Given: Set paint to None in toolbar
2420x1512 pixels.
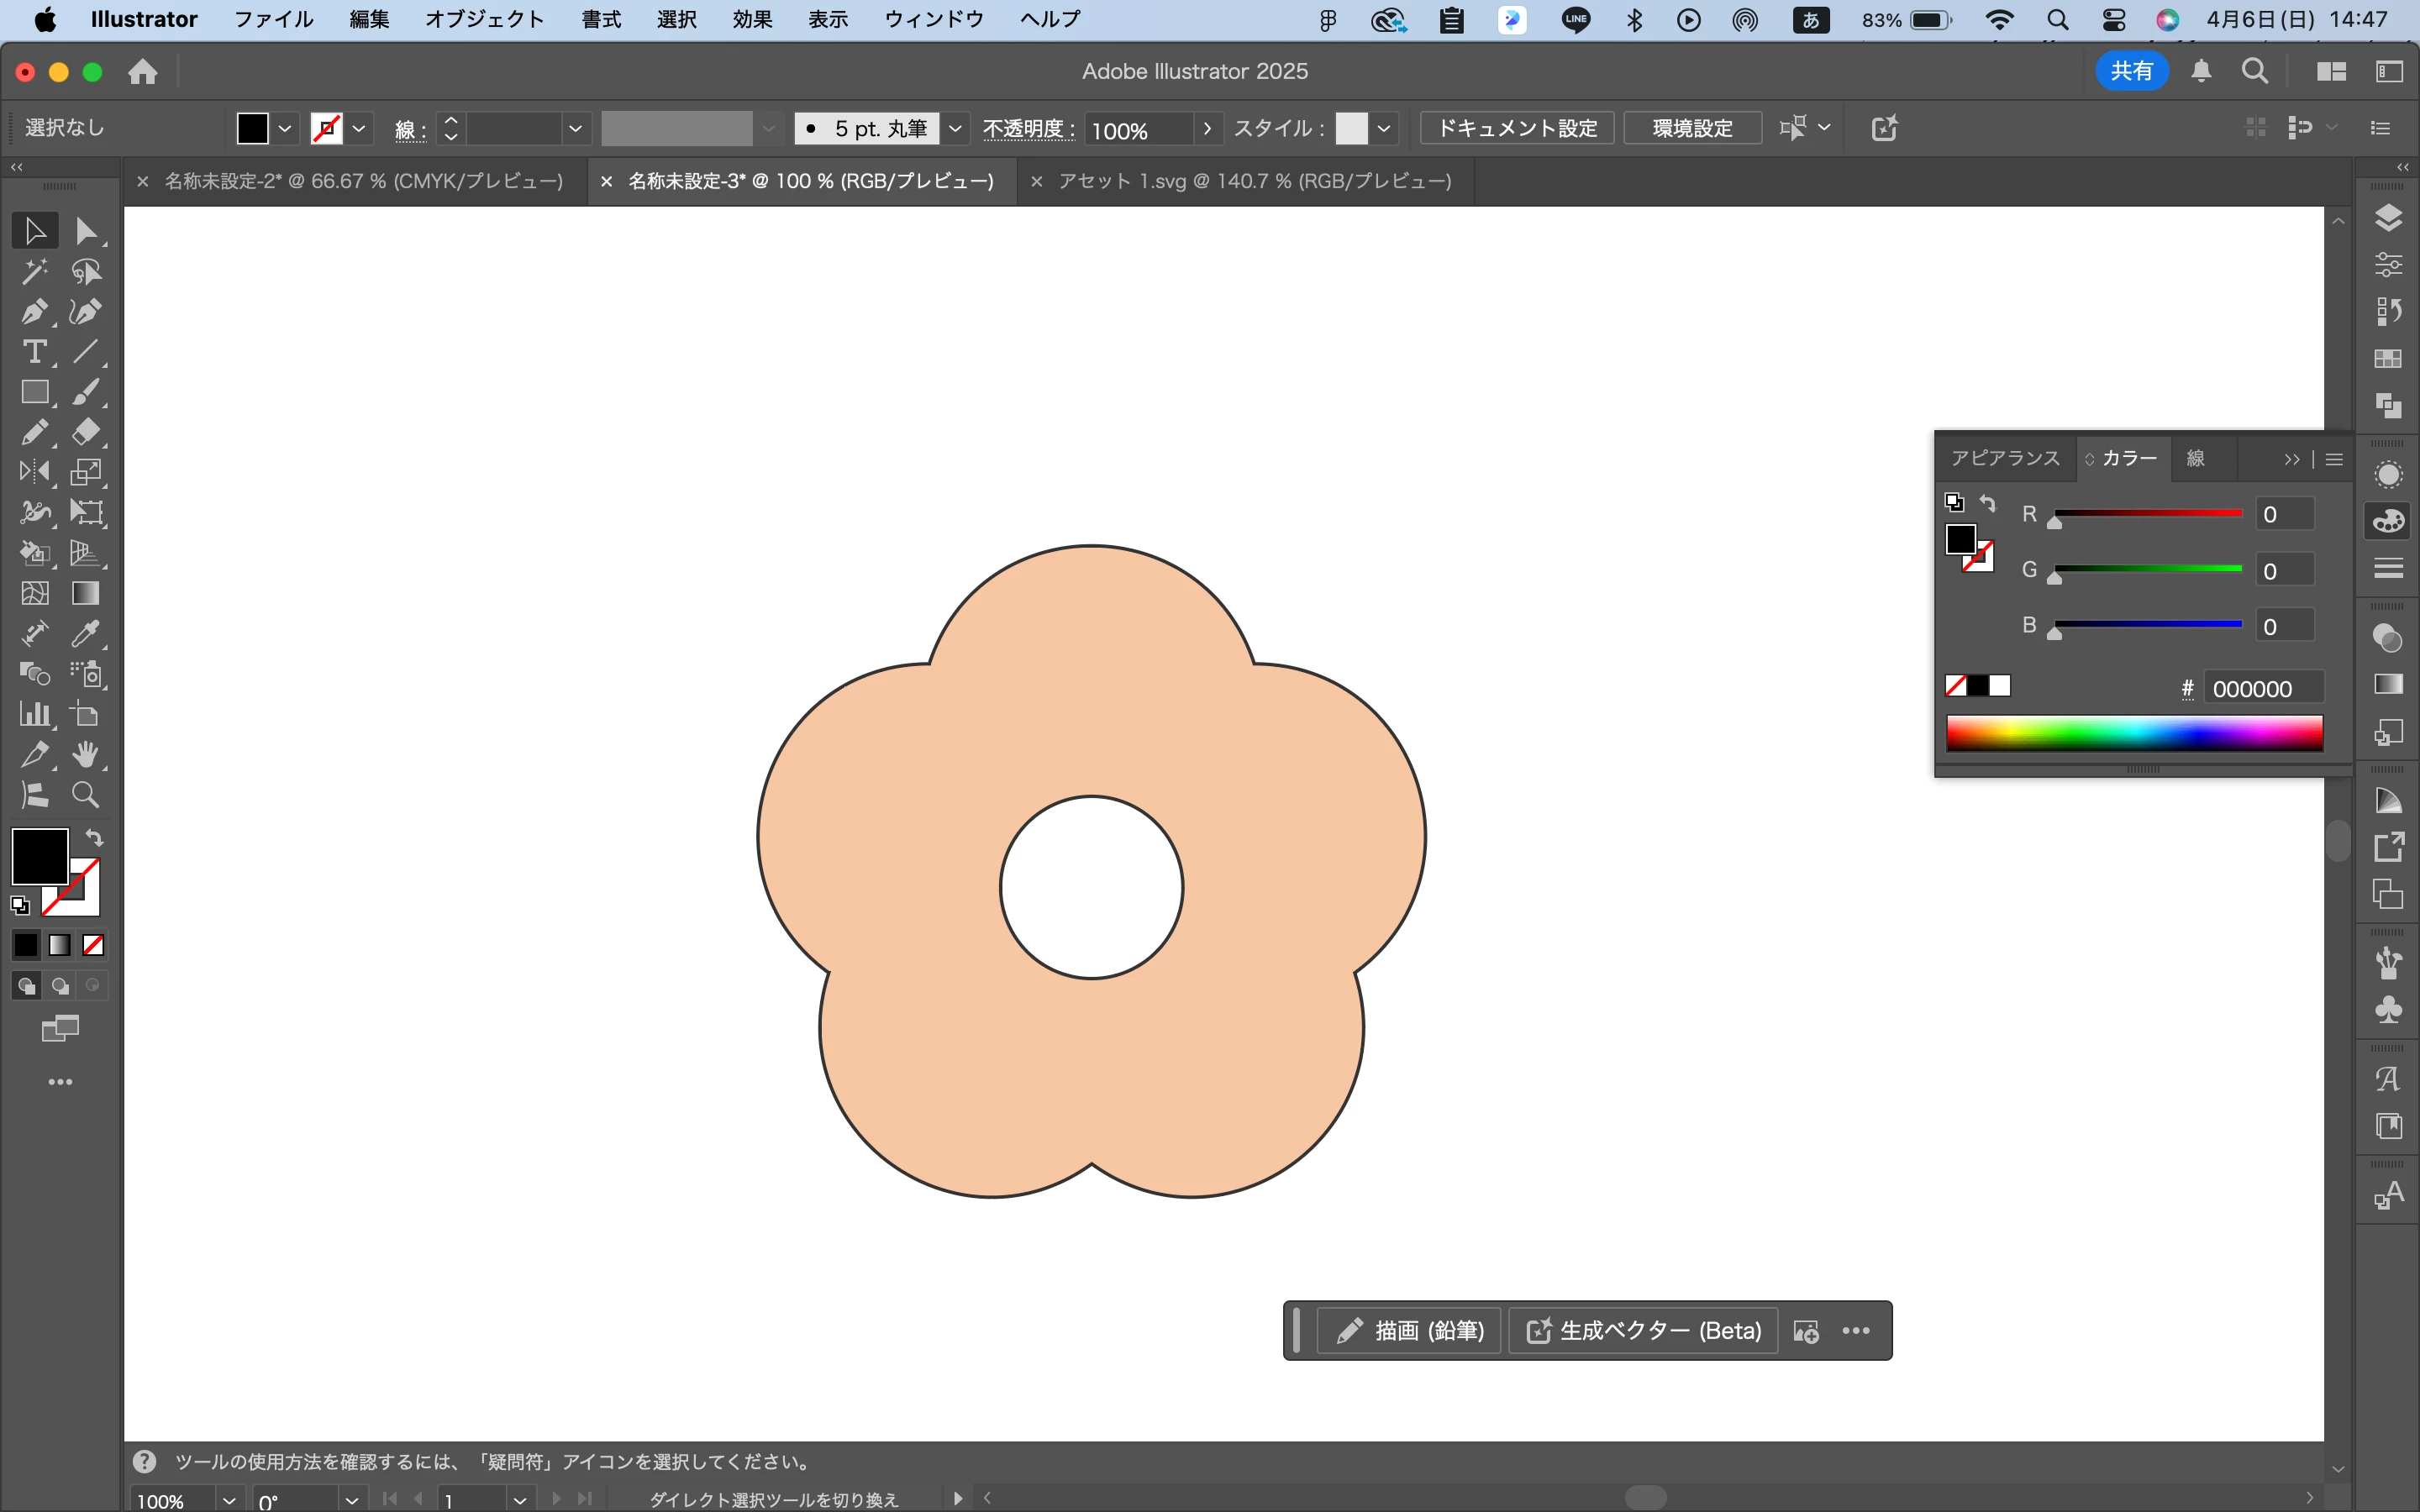Looking at the screenshot, I should (x=93, y=945).
